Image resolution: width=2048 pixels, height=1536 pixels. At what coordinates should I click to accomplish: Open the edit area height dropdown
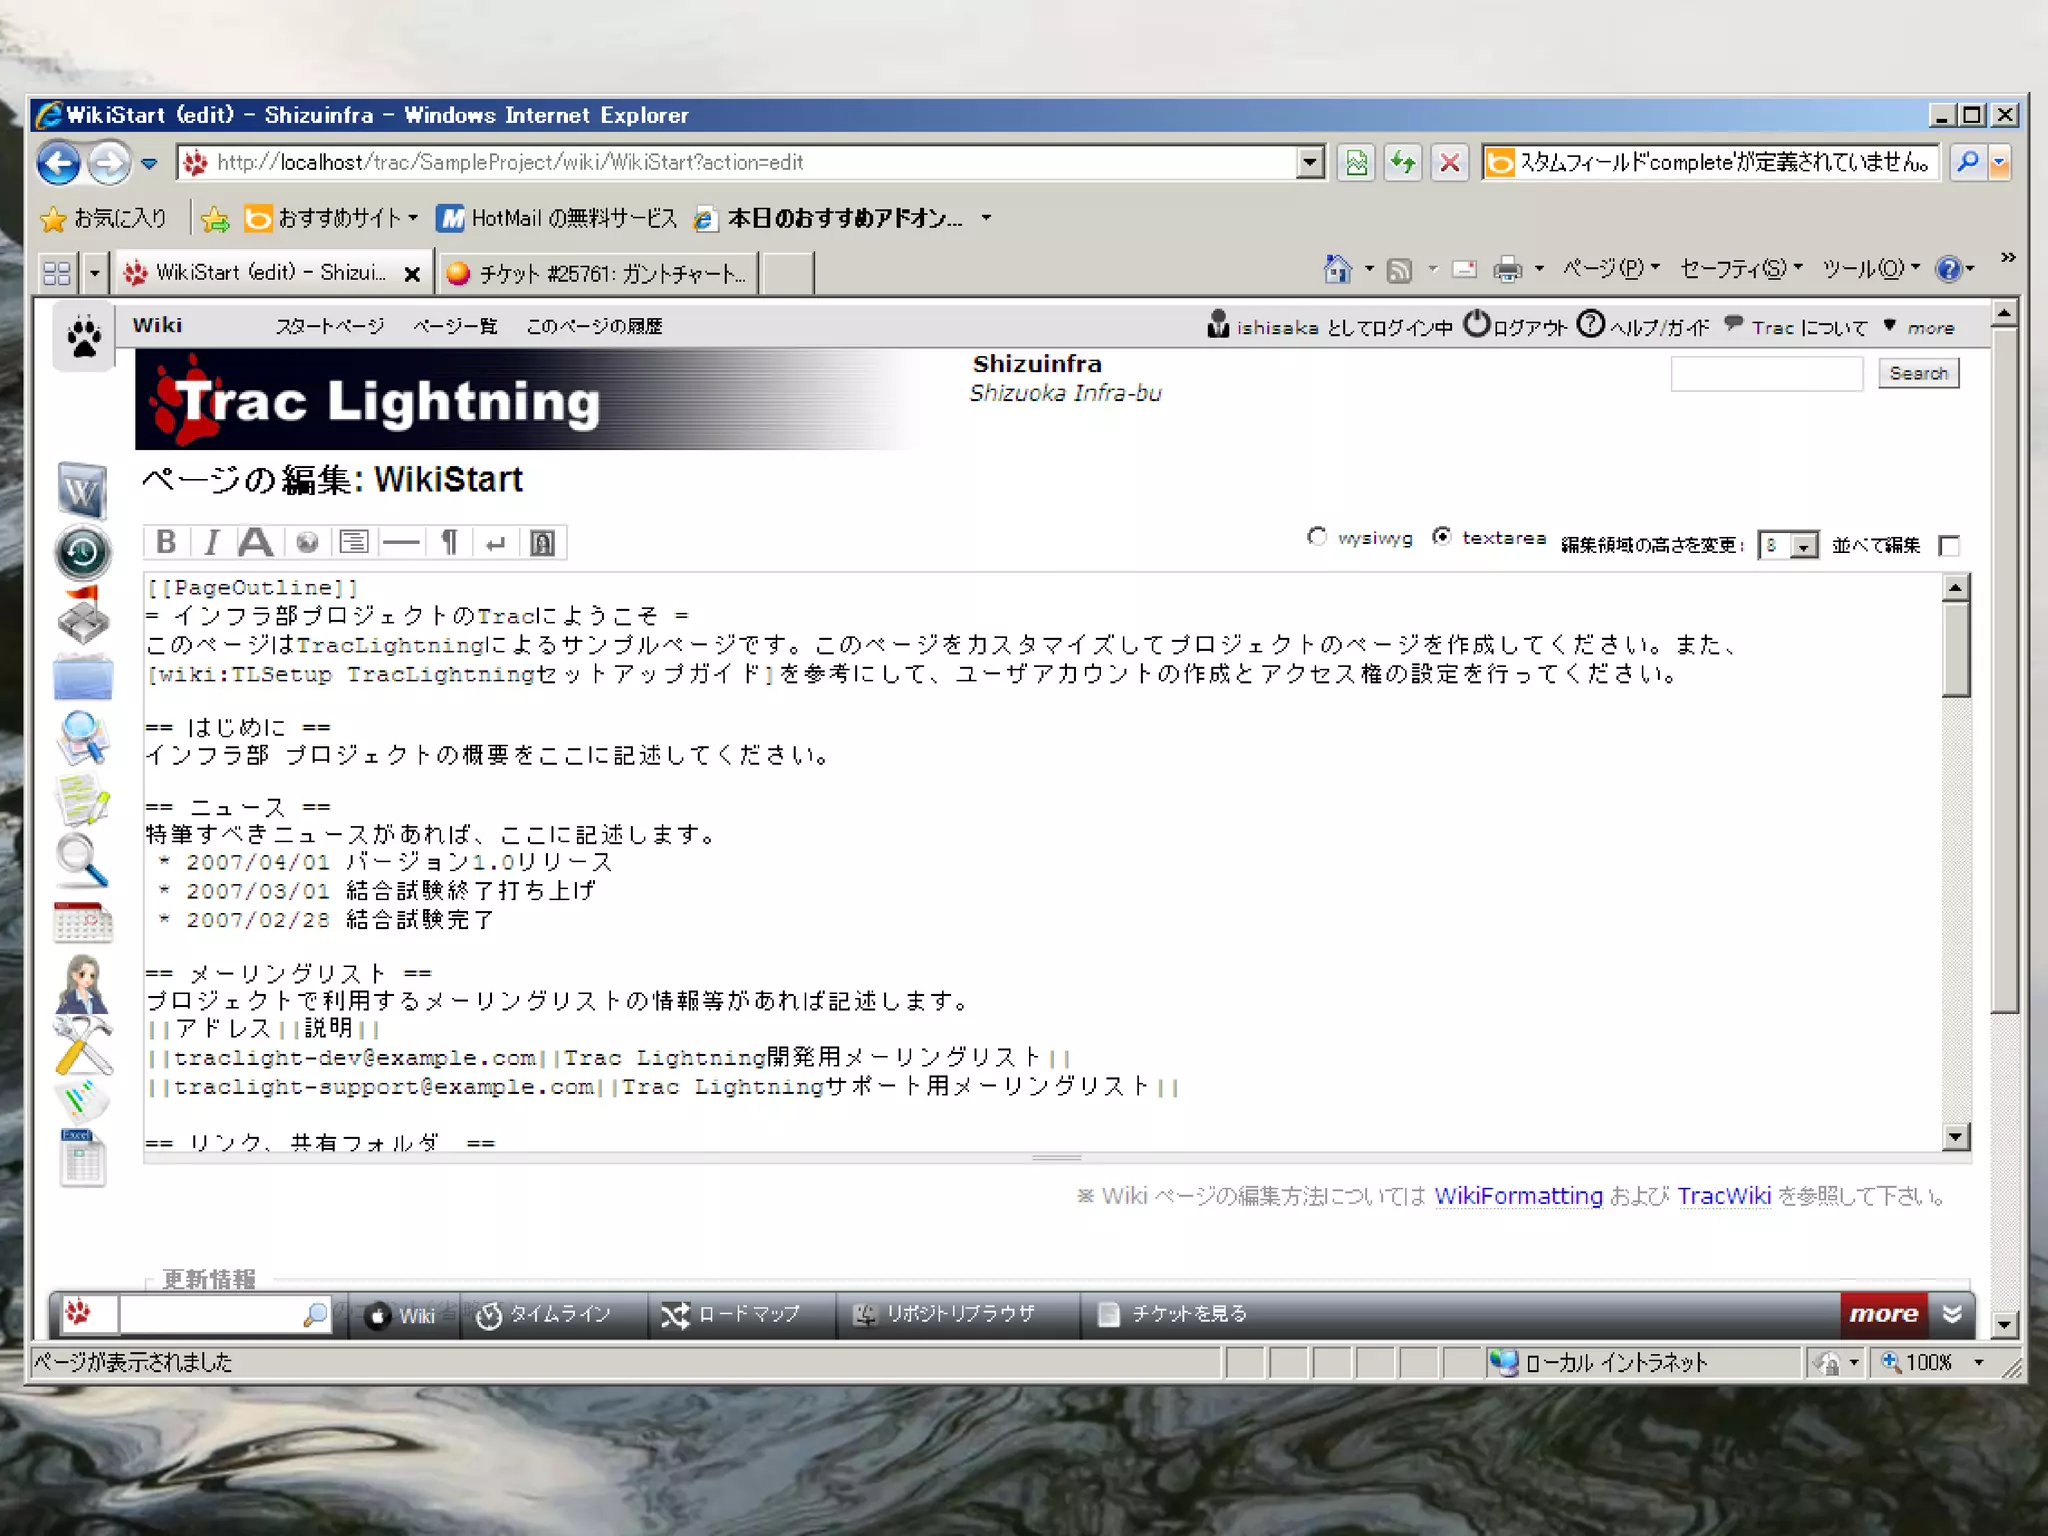pos(1802,546)
